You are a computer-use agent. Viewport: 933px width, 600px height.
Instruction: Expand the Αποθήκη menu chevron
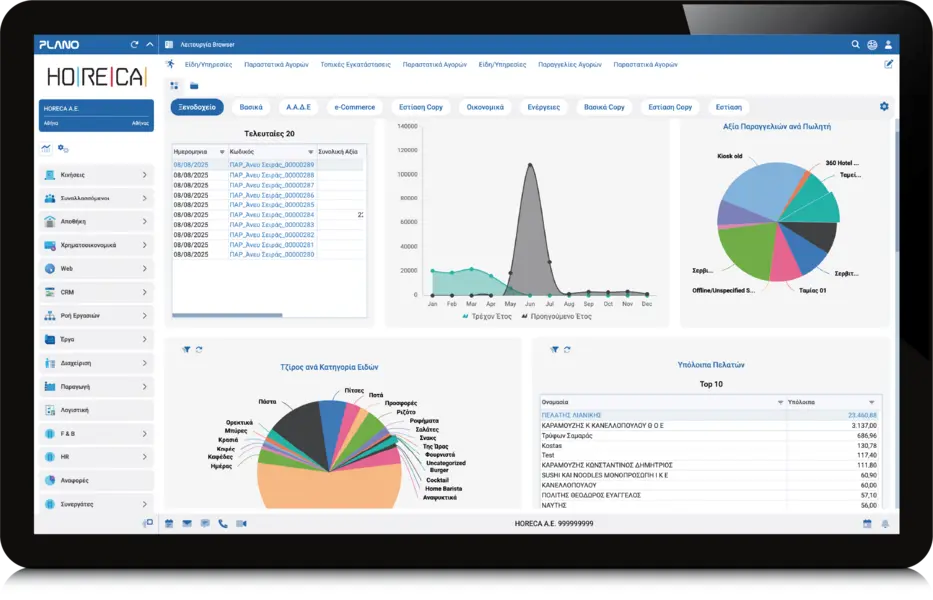click(145, 221)
